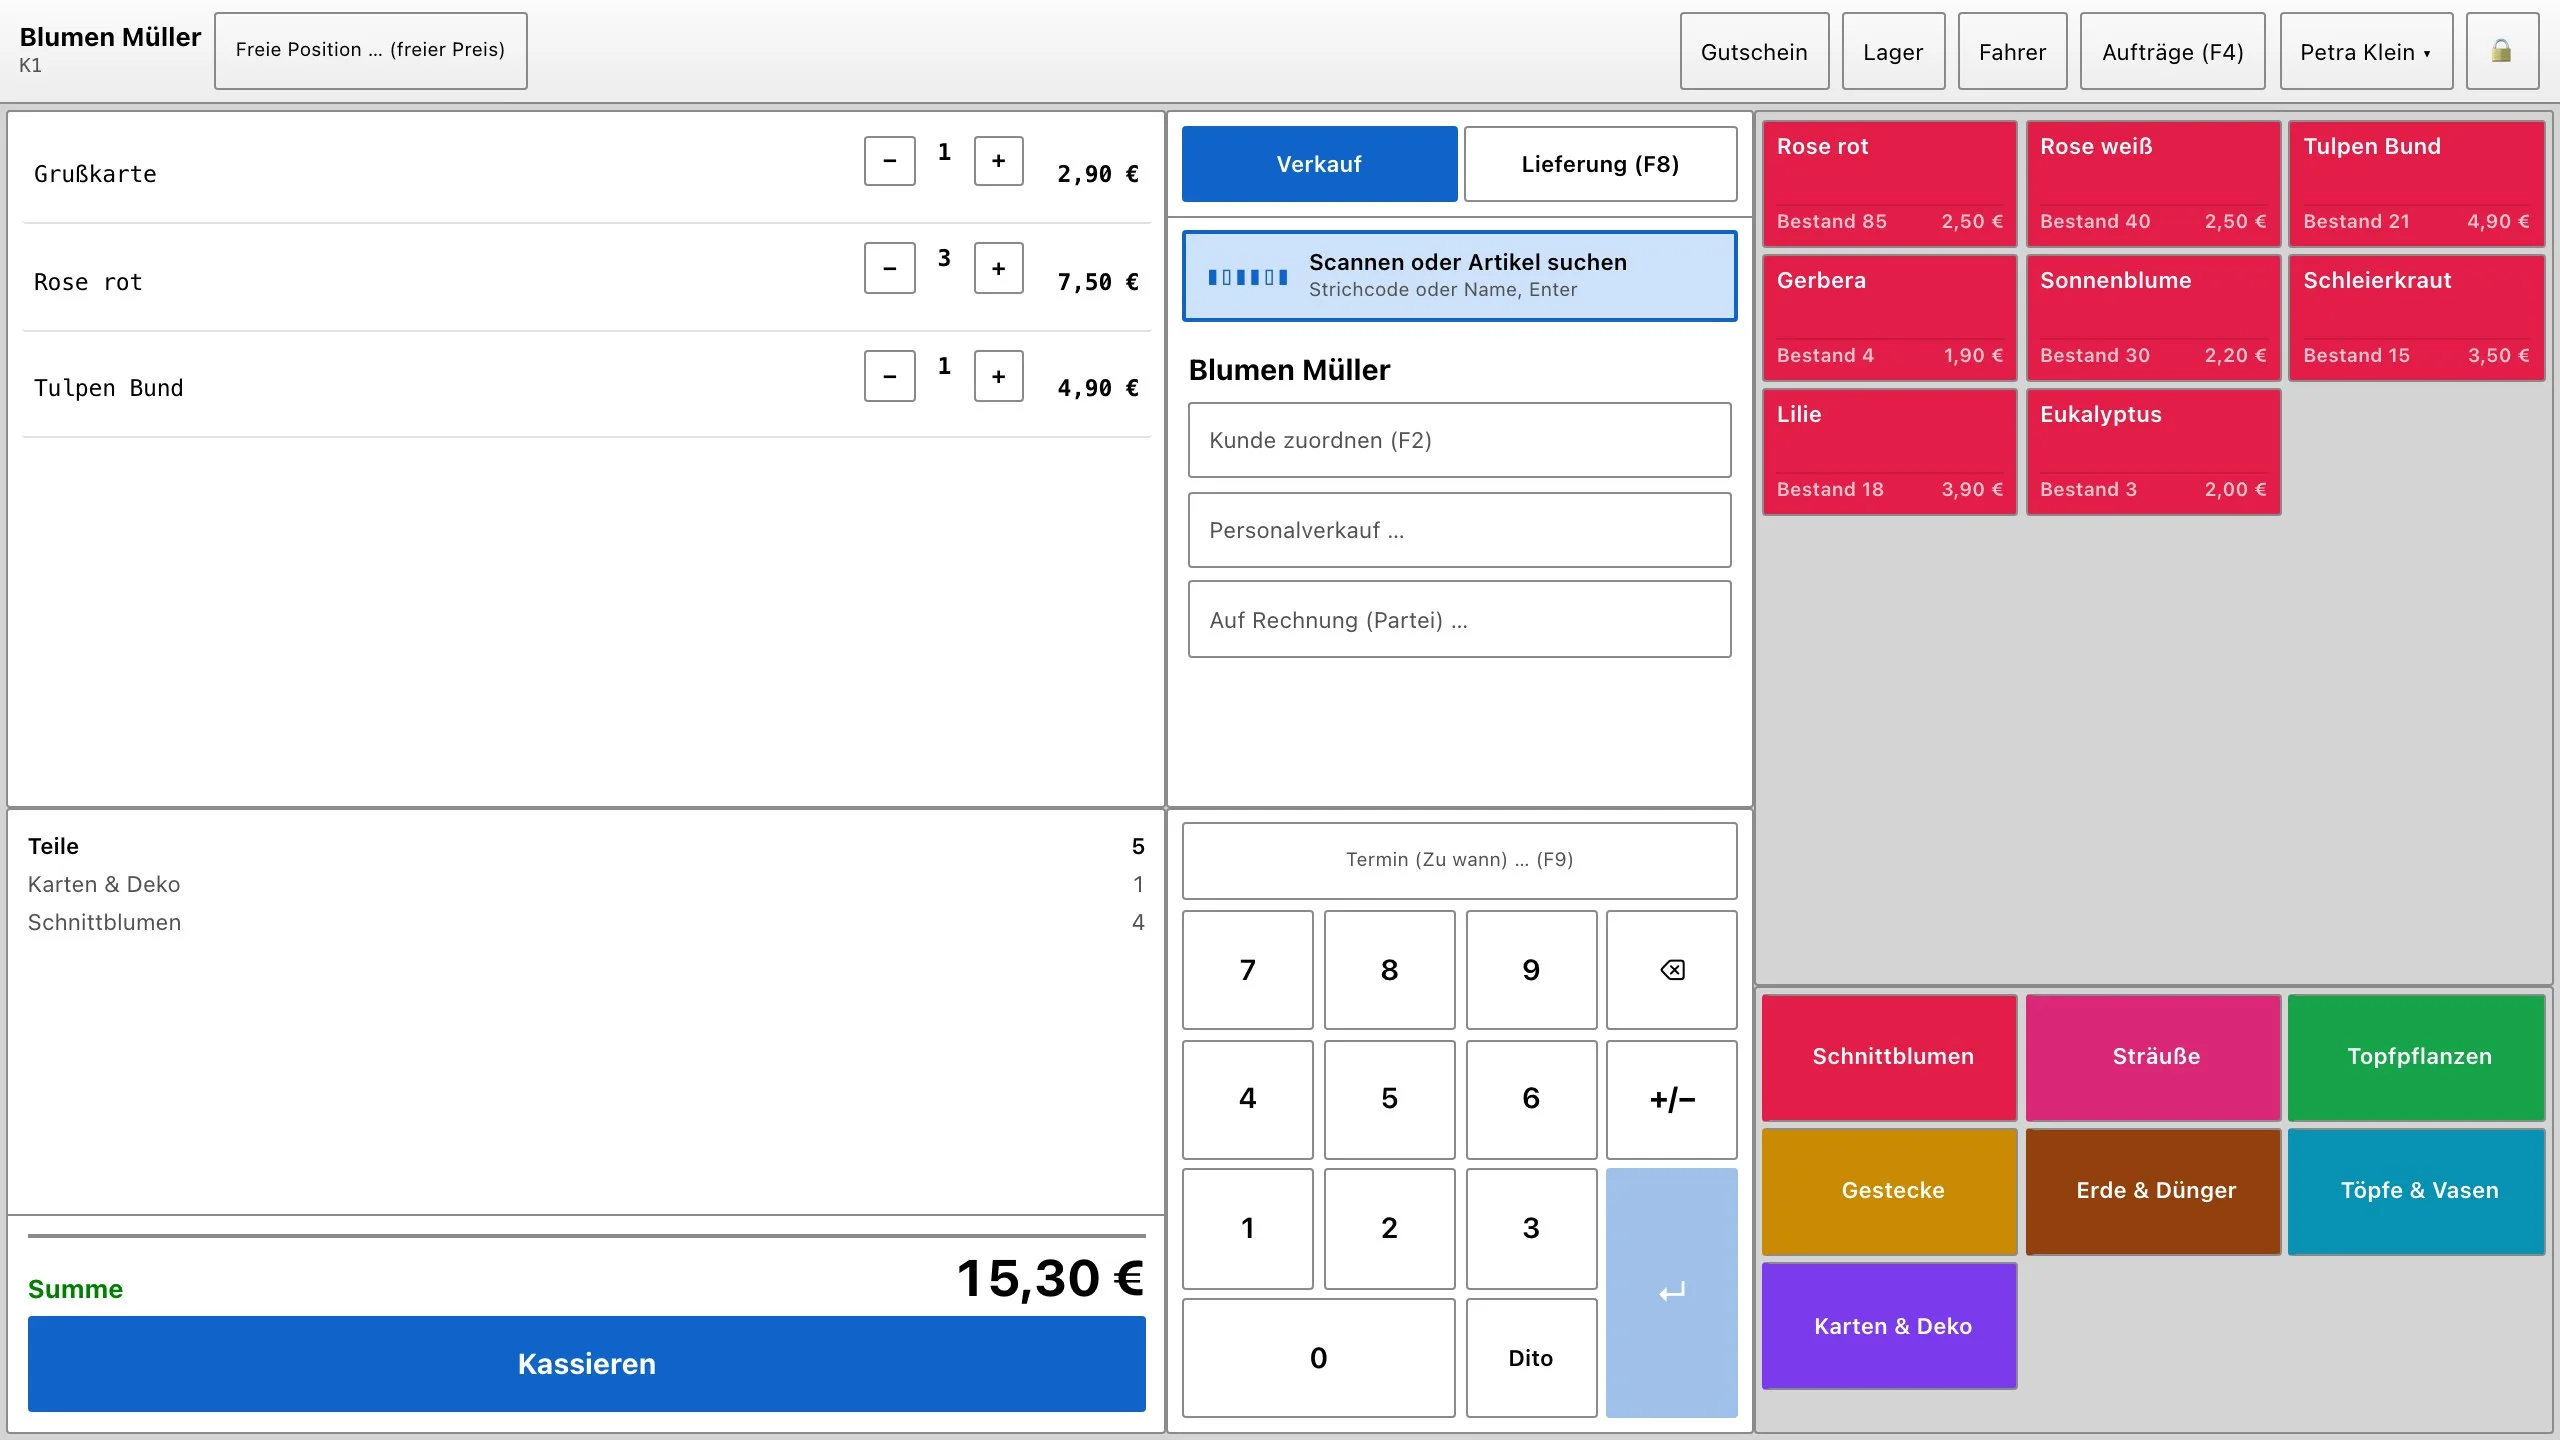2560x1440 pixels.
Task: Increase quantity of Rose rot
Action: pyautogui.click(x=998, y=268)
